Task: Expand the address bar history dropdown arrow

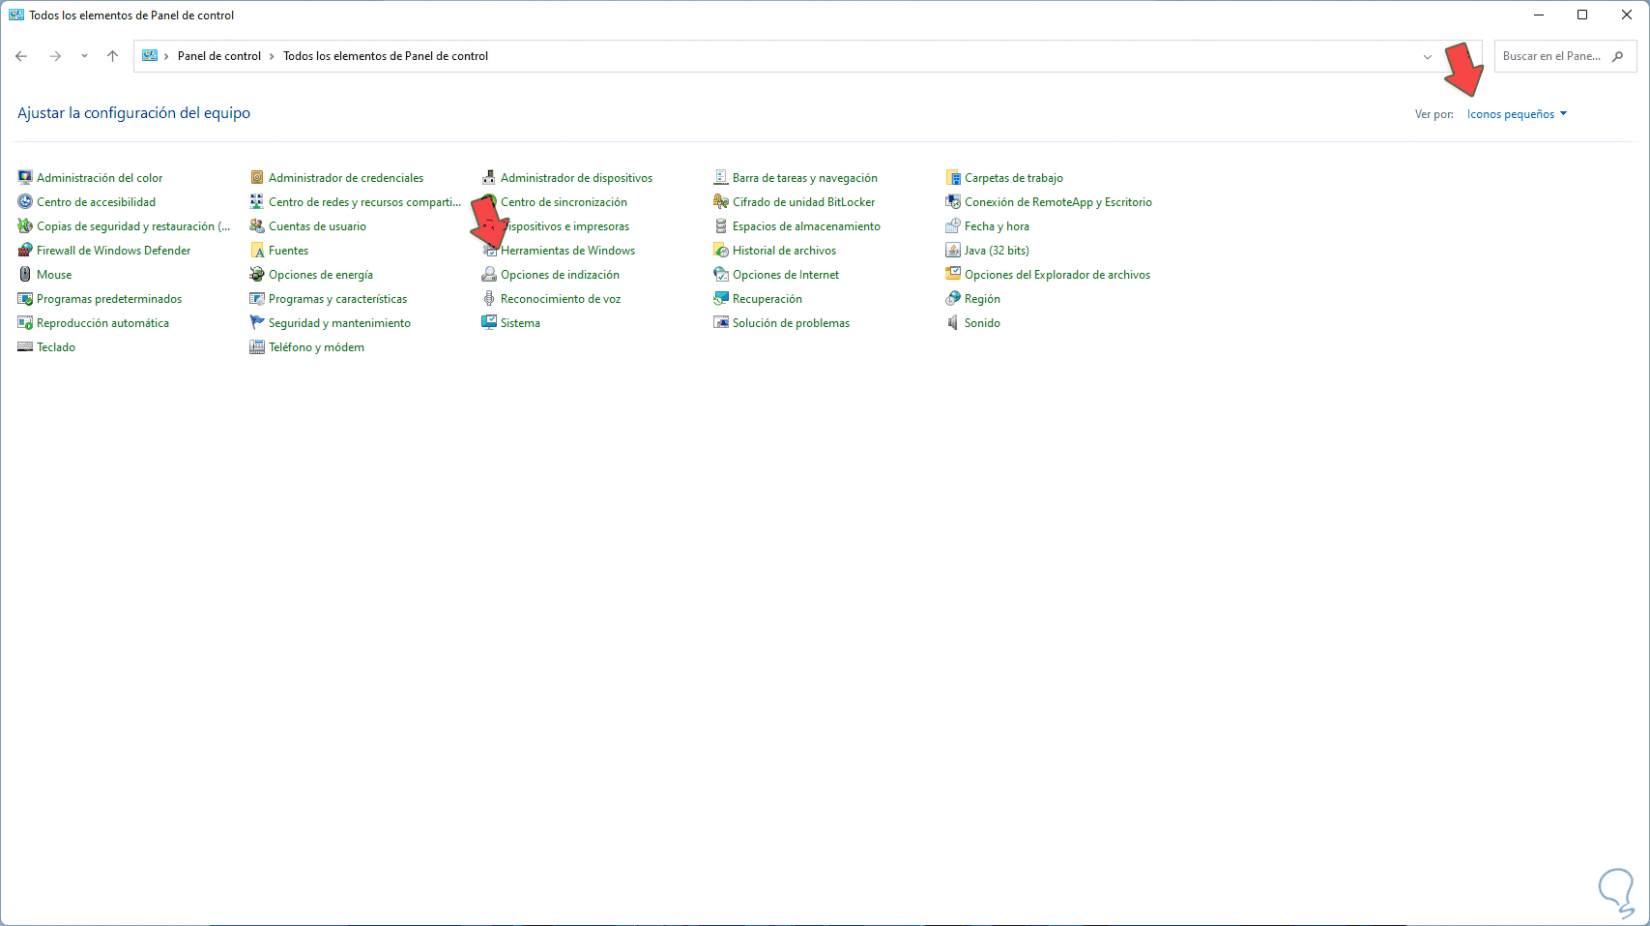Action: point(1427,57)
